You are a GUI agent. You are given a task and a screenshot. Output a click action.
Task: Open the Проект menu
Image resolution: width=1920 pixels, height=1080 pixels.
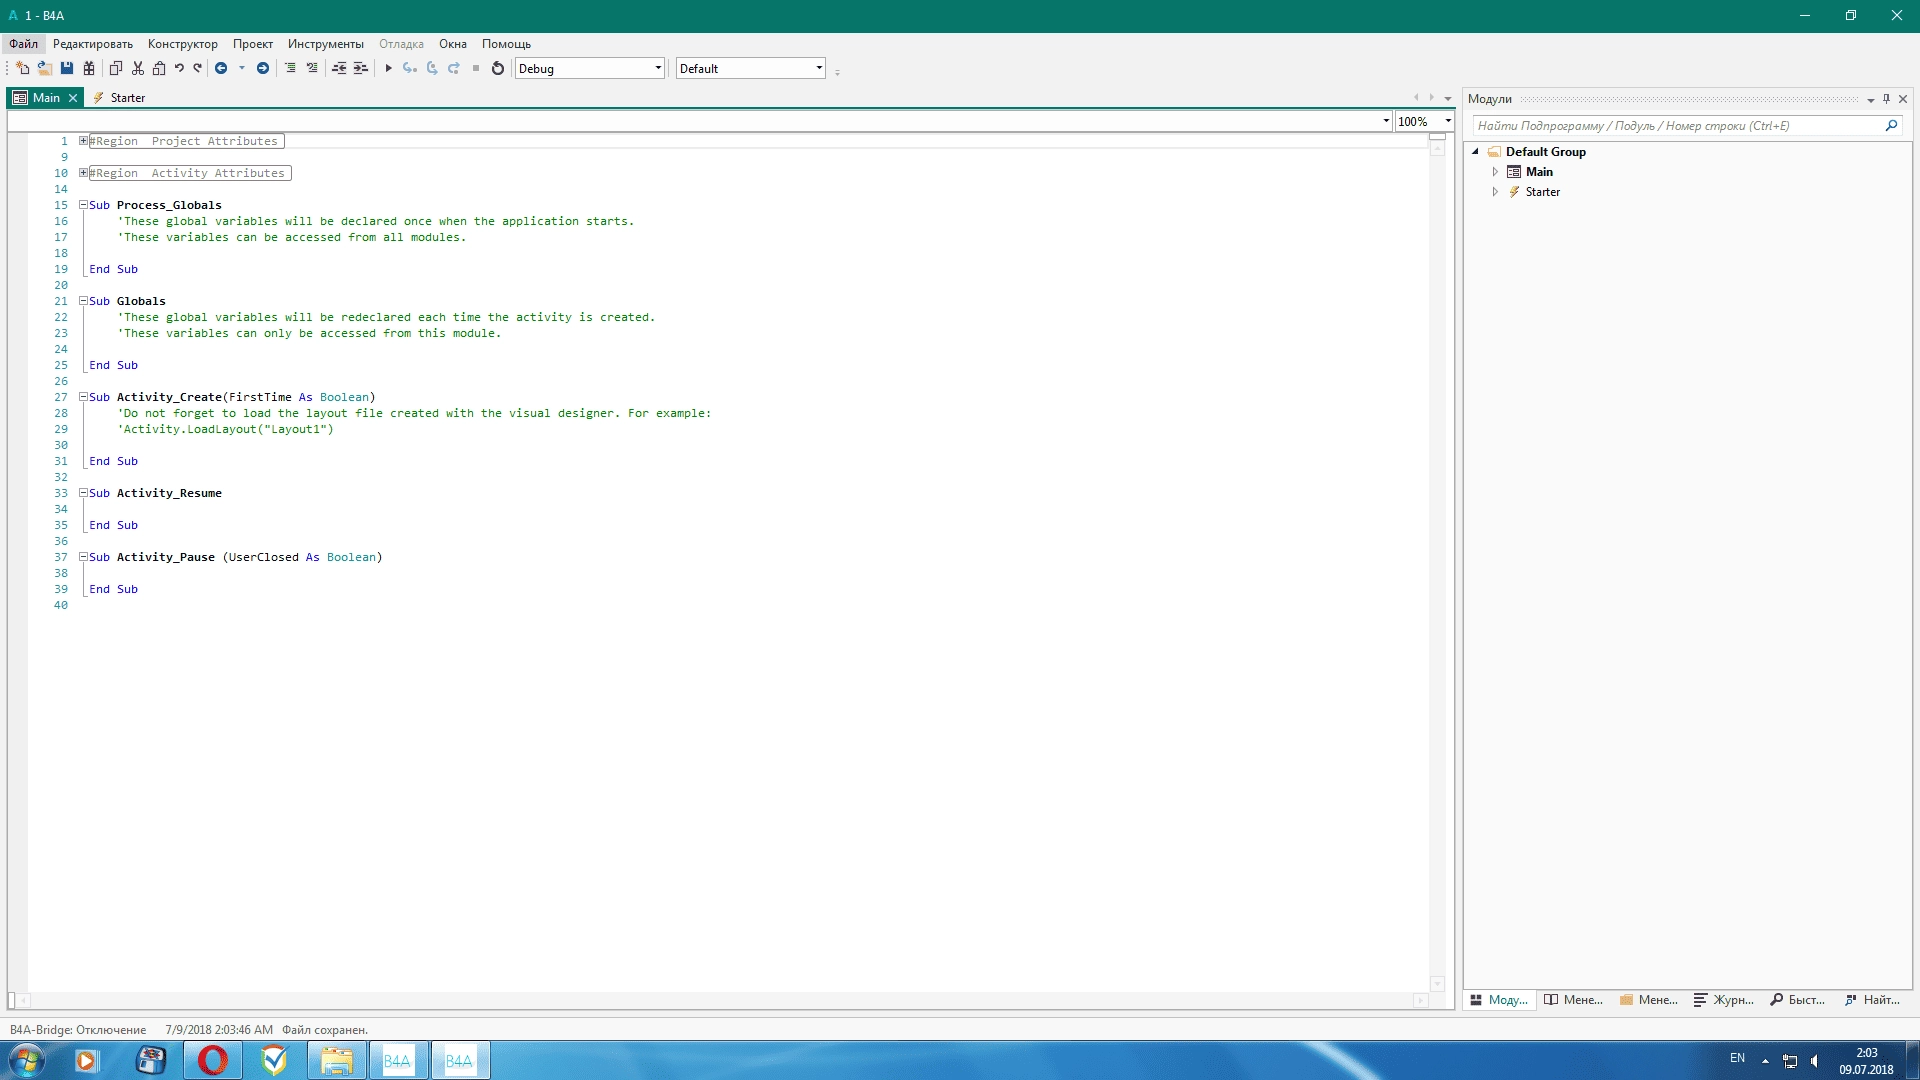pos(253,44)
